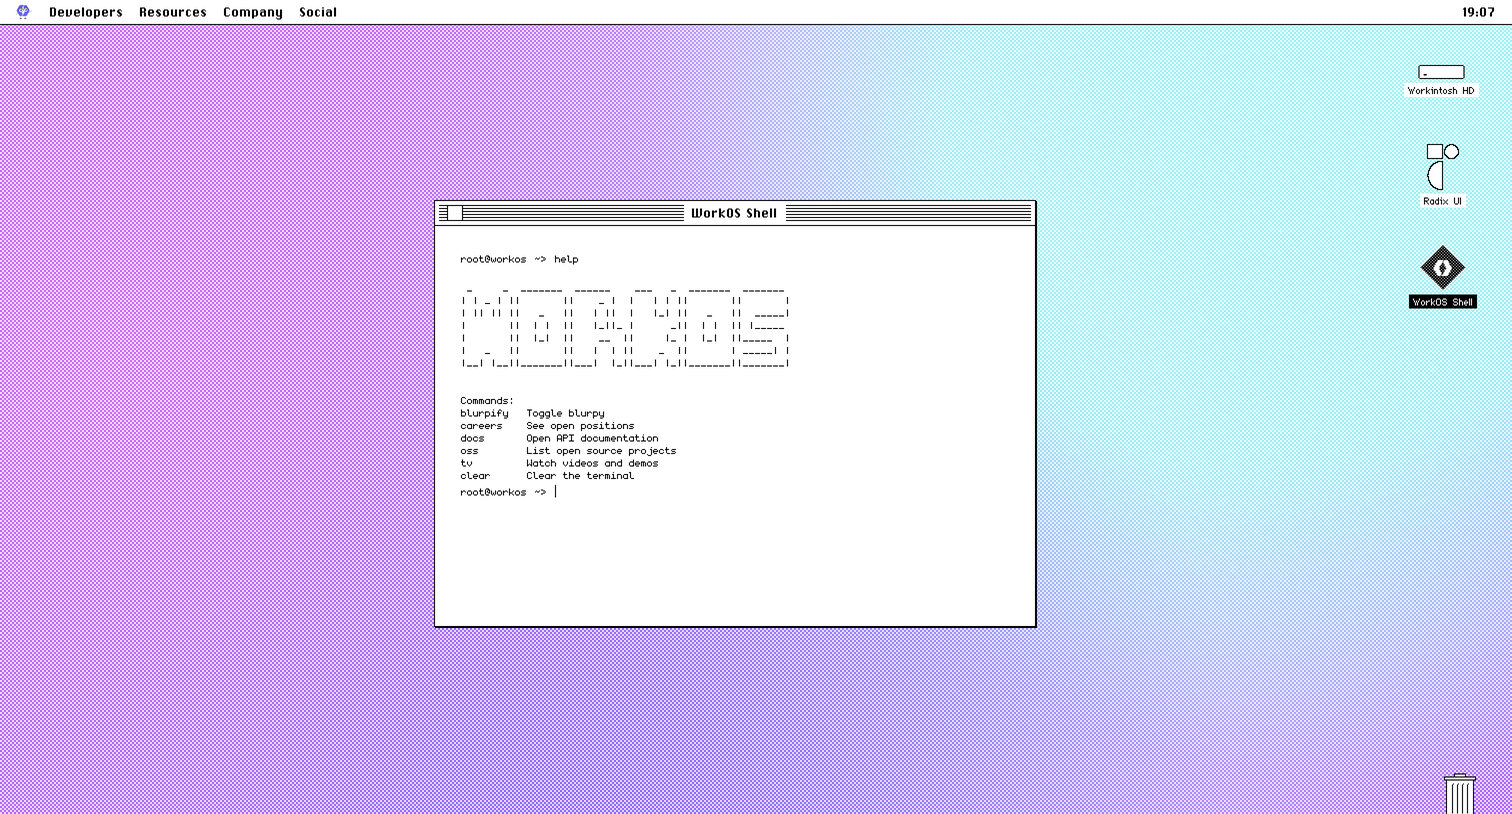Screen dimensions: 1512x814
Task: Close the WorkOS Shell window
Action: pos(455,213)
